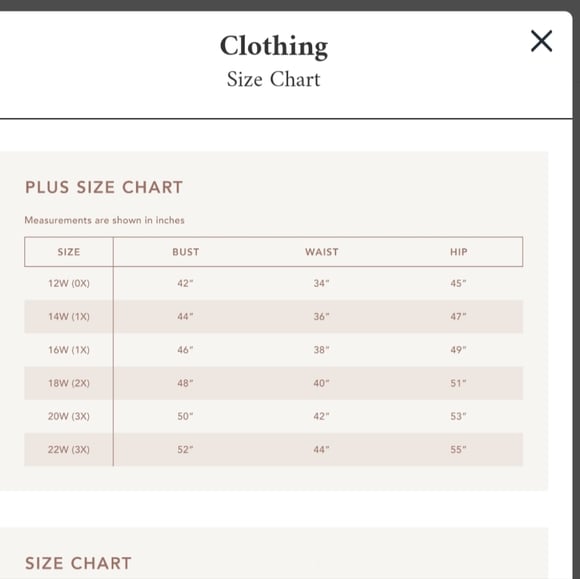Click the HIP column header
The height and width of the screenshot is (579, 580).
[x=459, y=252]
